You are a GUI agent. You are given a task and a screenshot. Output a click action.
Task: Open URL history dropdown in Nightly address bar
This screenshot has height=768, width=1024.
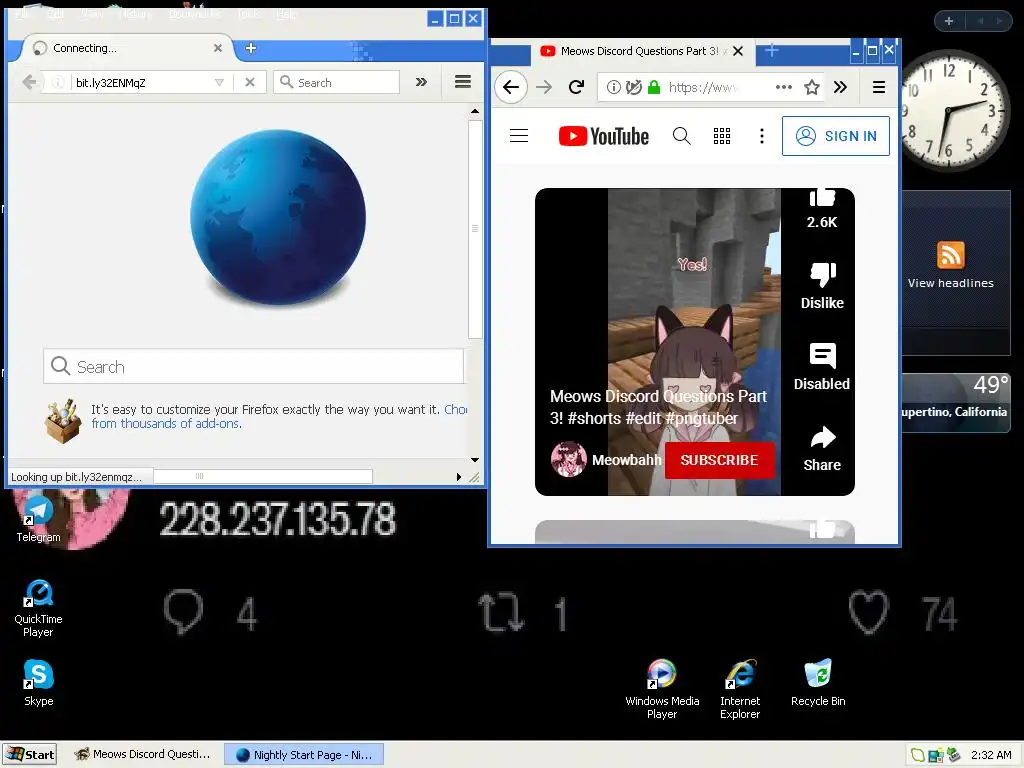219,82
